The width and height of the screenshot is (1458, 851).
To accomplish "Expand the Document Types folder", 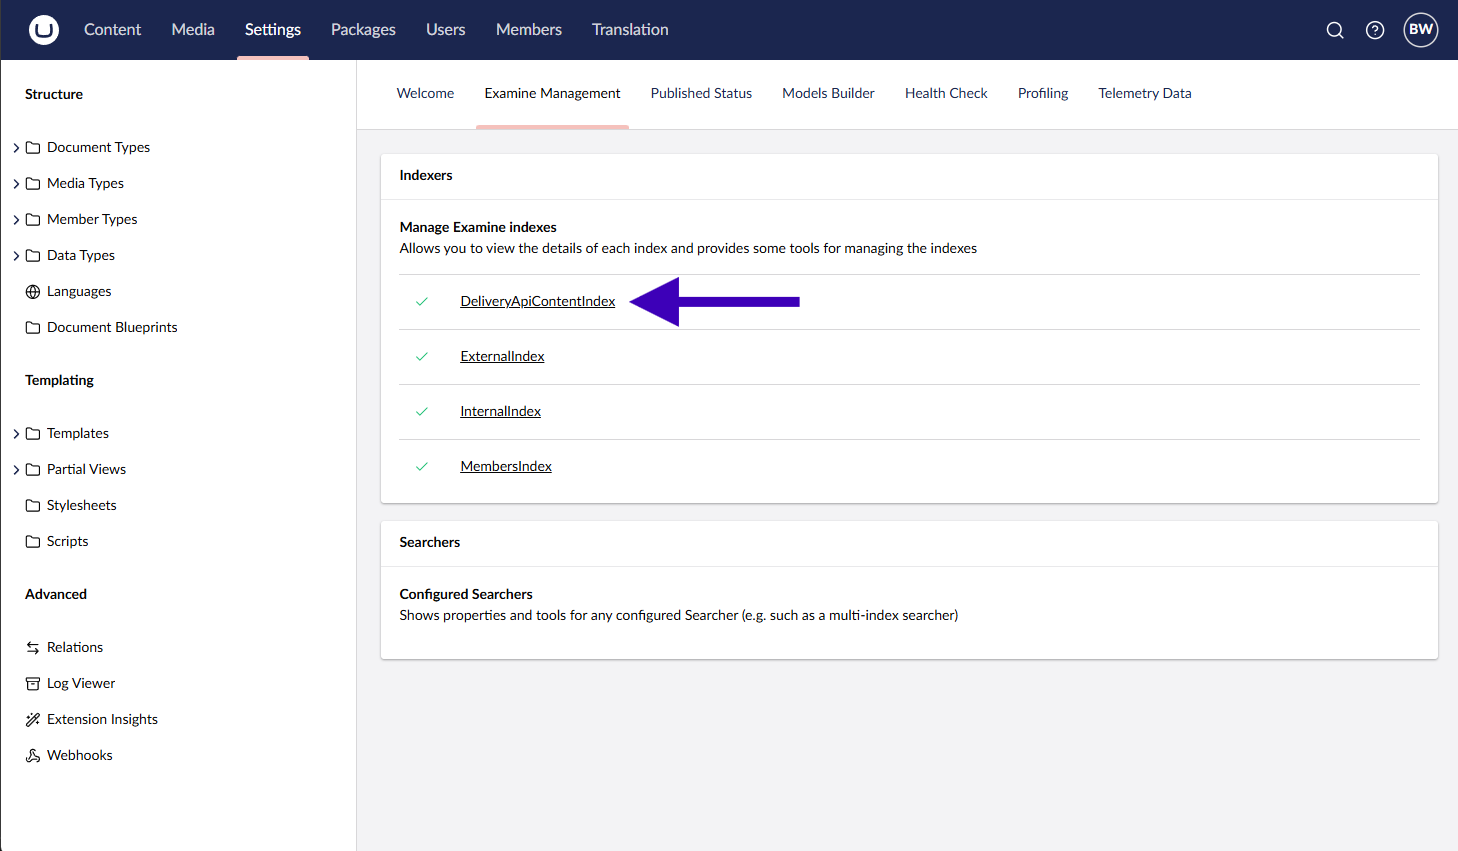I will pos(16,148).
